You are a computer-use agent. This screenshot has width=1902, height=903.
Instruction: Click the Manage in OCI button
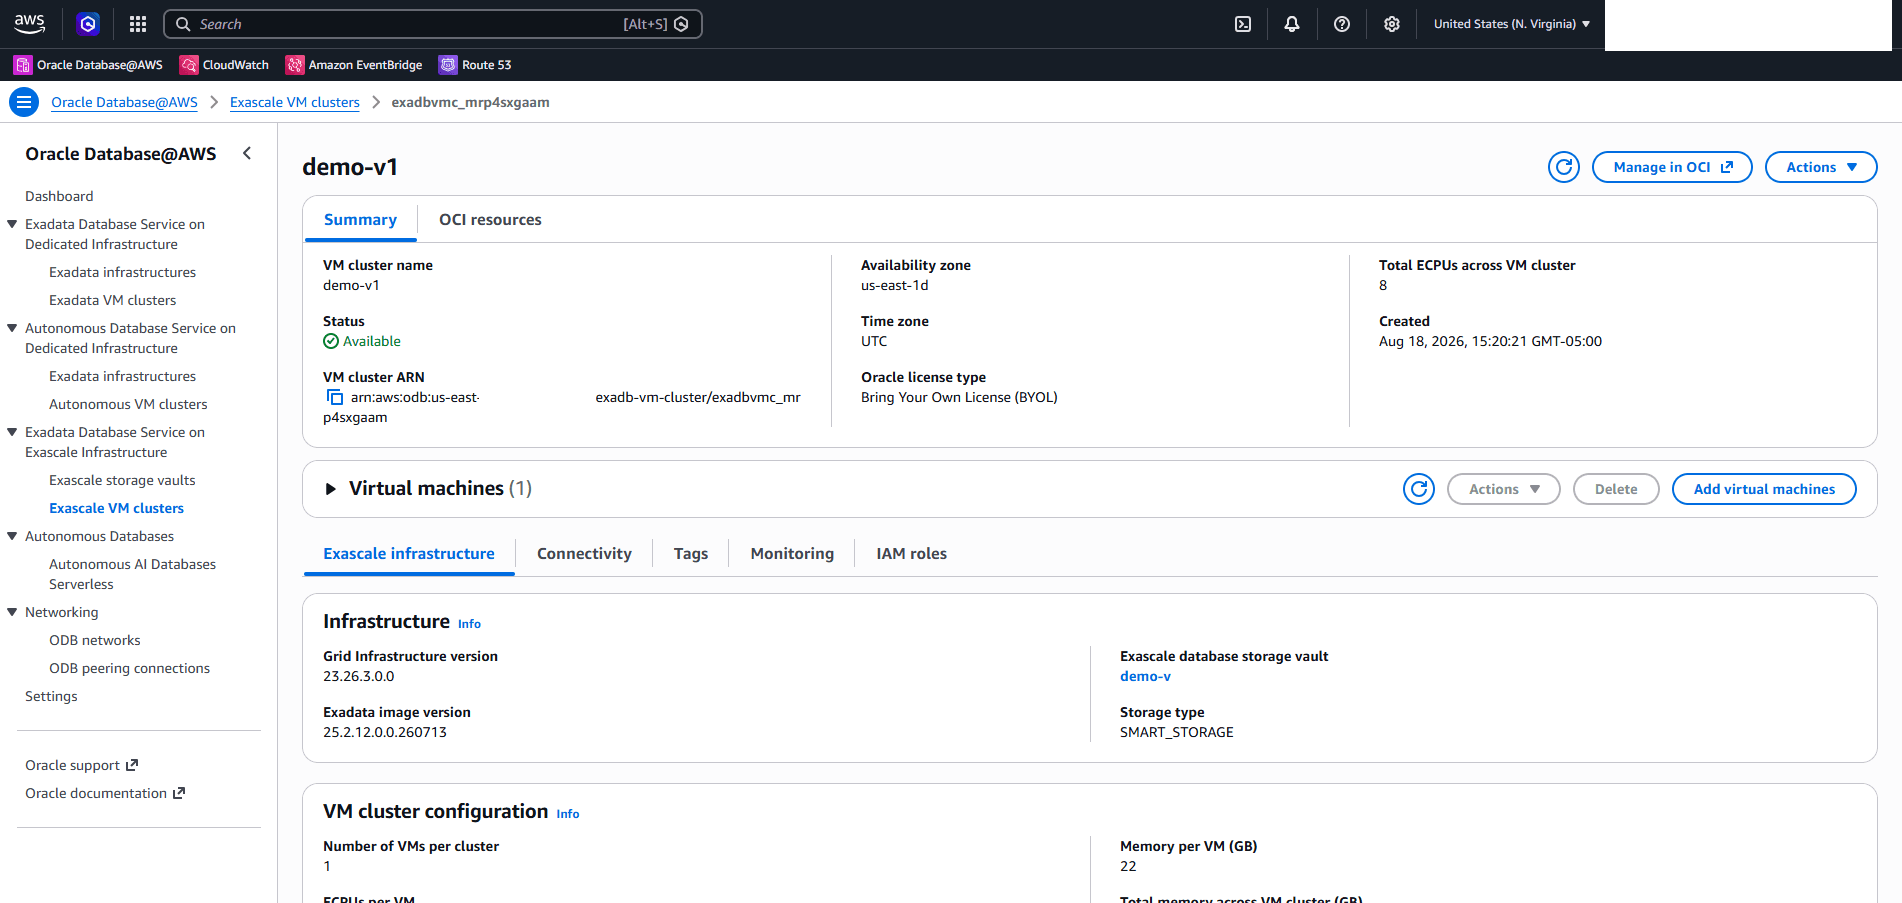pyautogui.click(x=1672, y=167)
